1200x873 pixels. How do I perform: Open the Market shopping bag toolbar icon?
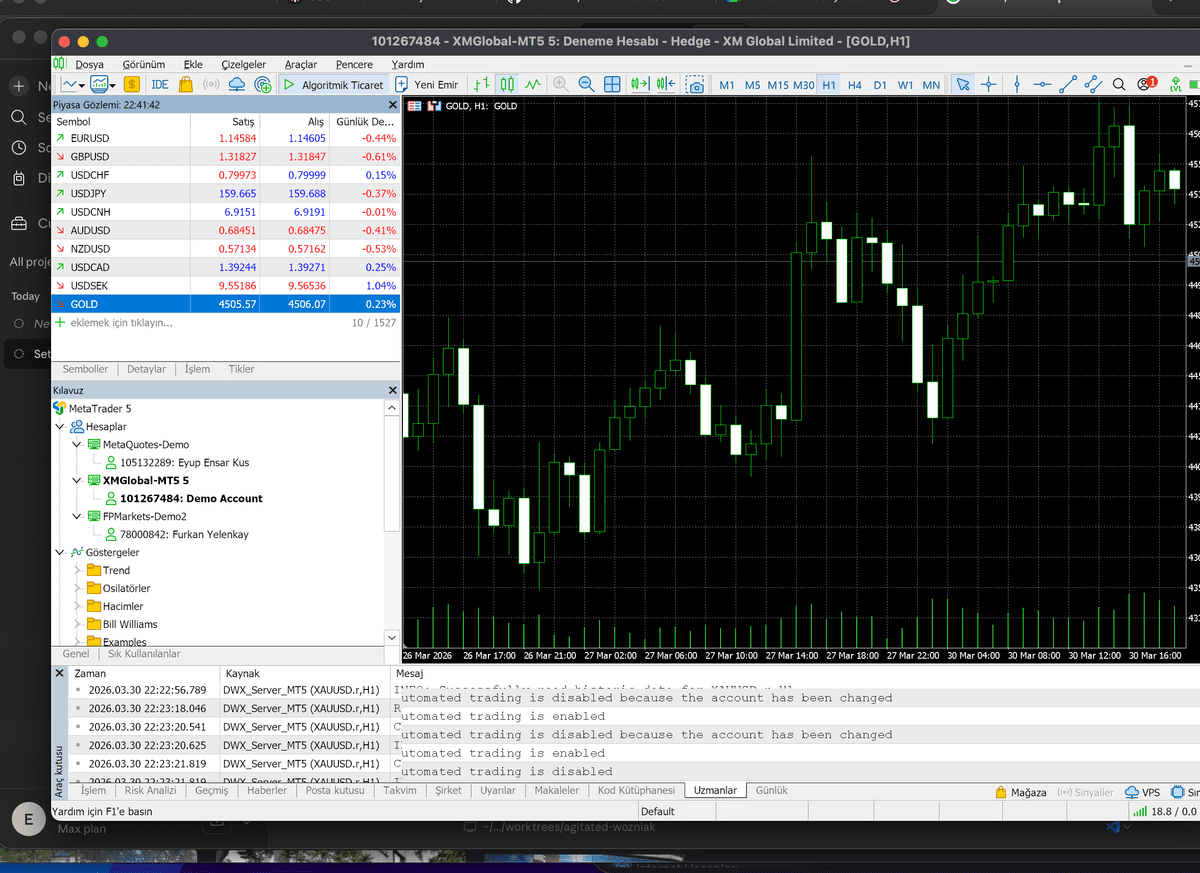tap(186, 85)
